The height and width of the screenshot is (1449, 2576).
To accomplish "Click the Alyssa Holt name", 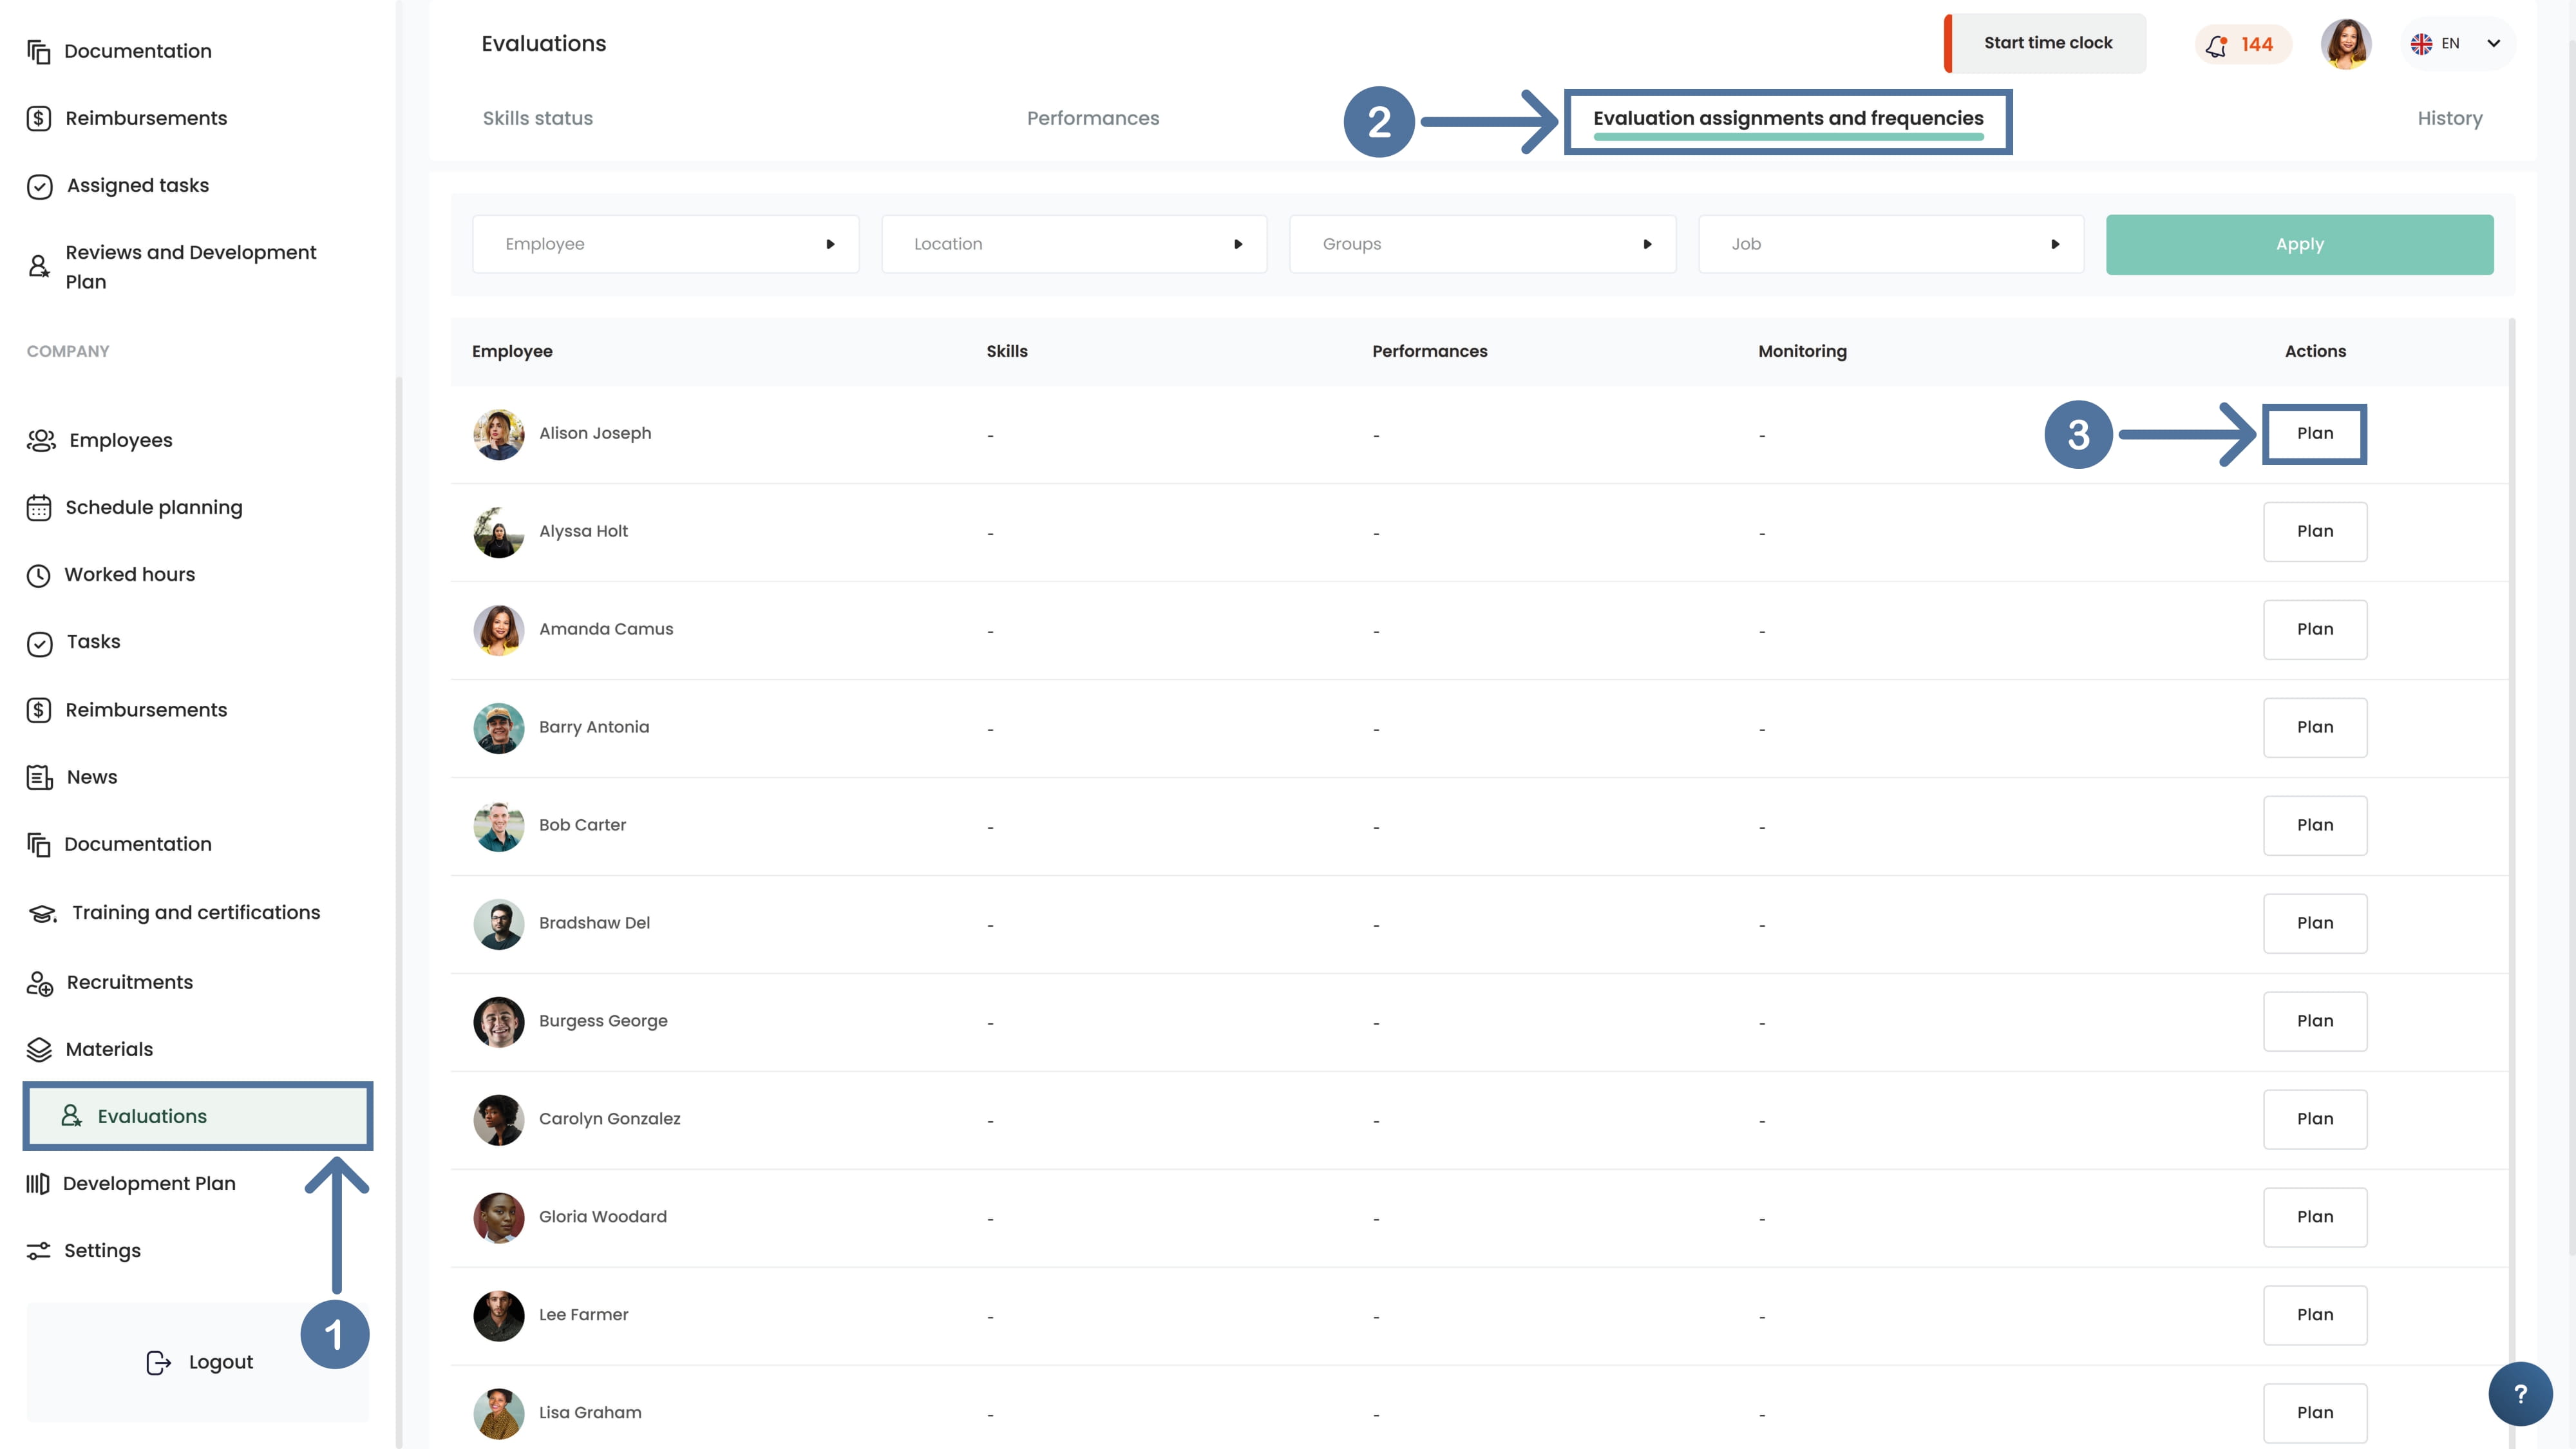I will pos(583,532).
